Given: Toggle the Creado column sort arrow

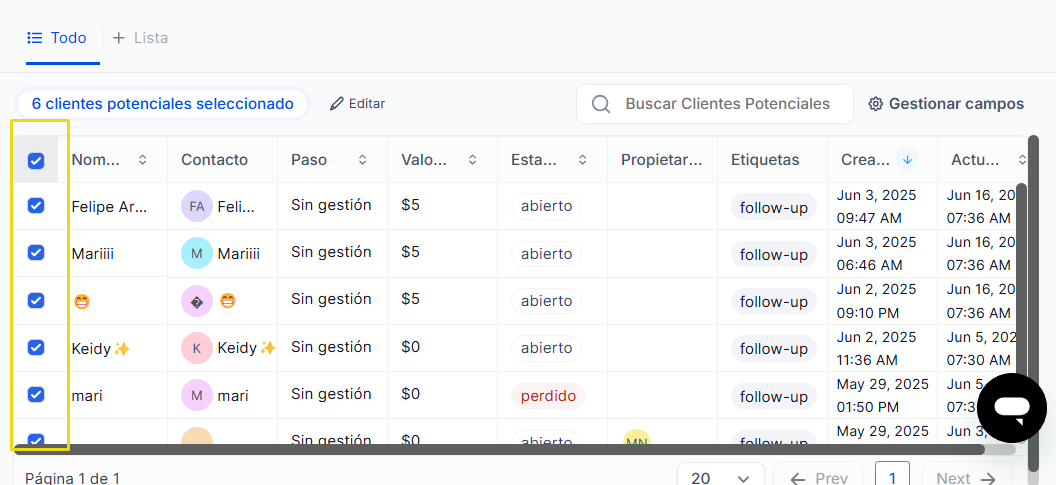Looking at the screenshot, I should coord(907,160).
